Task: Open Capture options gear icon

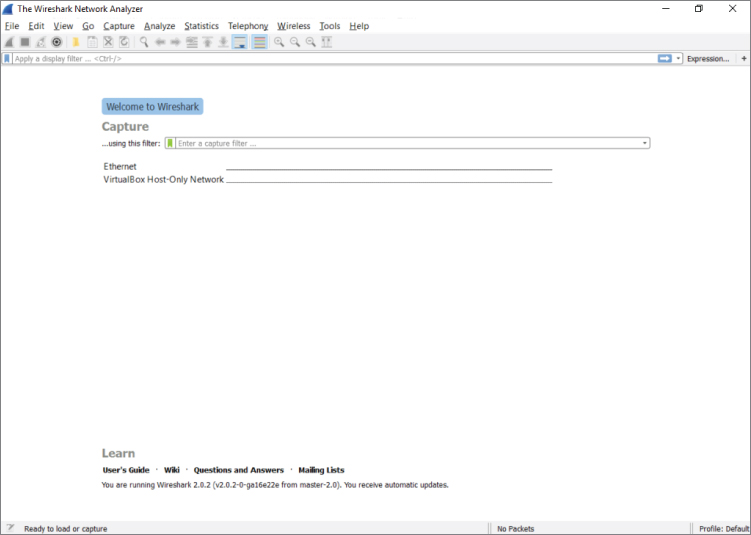Action: pyautogui.click(x=57, y=42)
